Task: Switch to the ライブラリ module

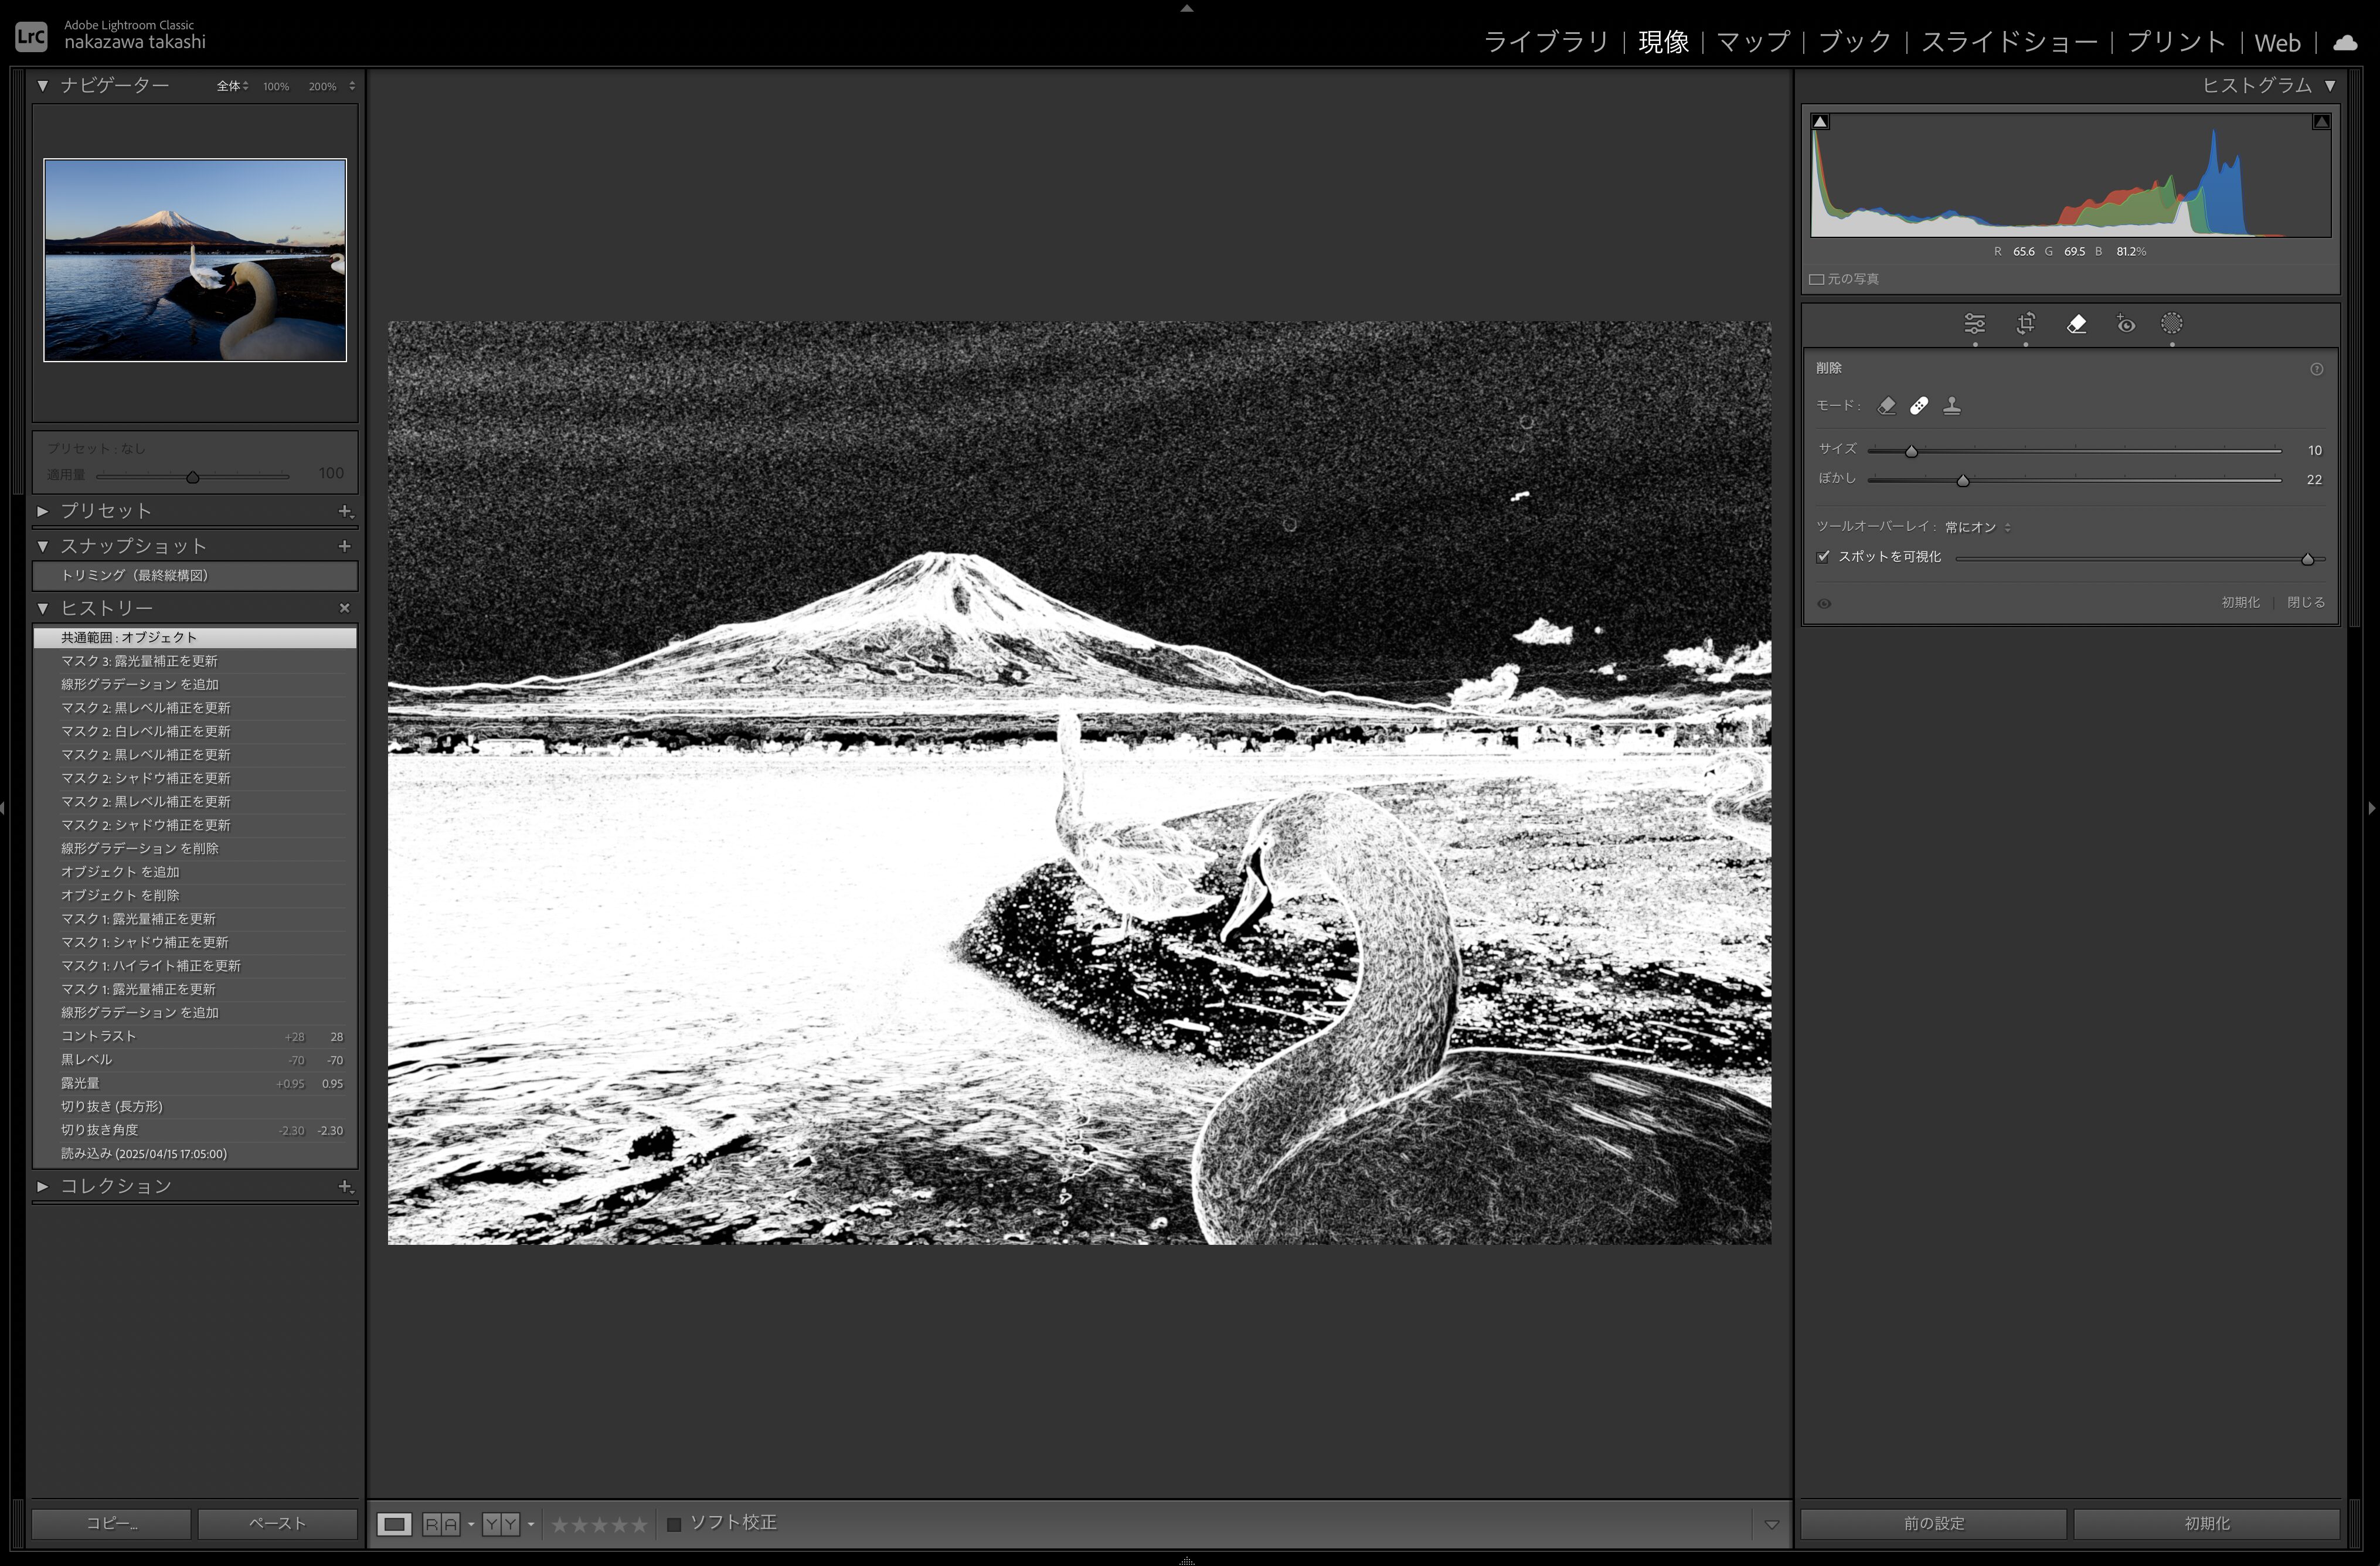Action: coord(1545,42)
